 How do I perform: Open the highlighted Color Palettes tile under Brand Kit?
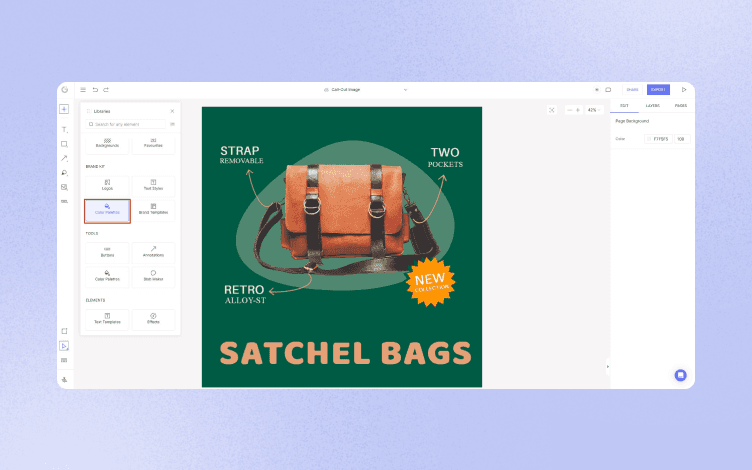tap(107, 211)
